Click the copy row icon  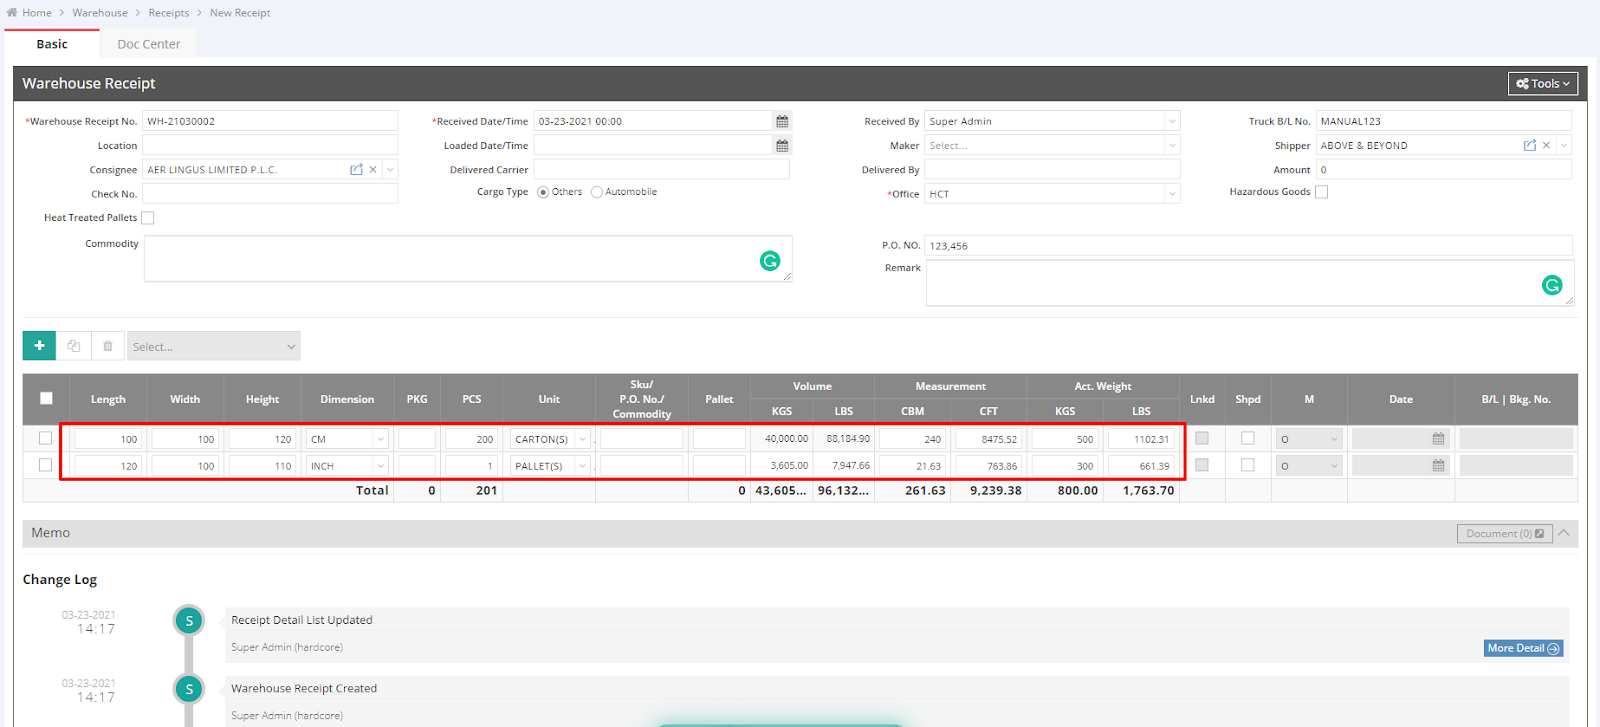coord(74,346)
